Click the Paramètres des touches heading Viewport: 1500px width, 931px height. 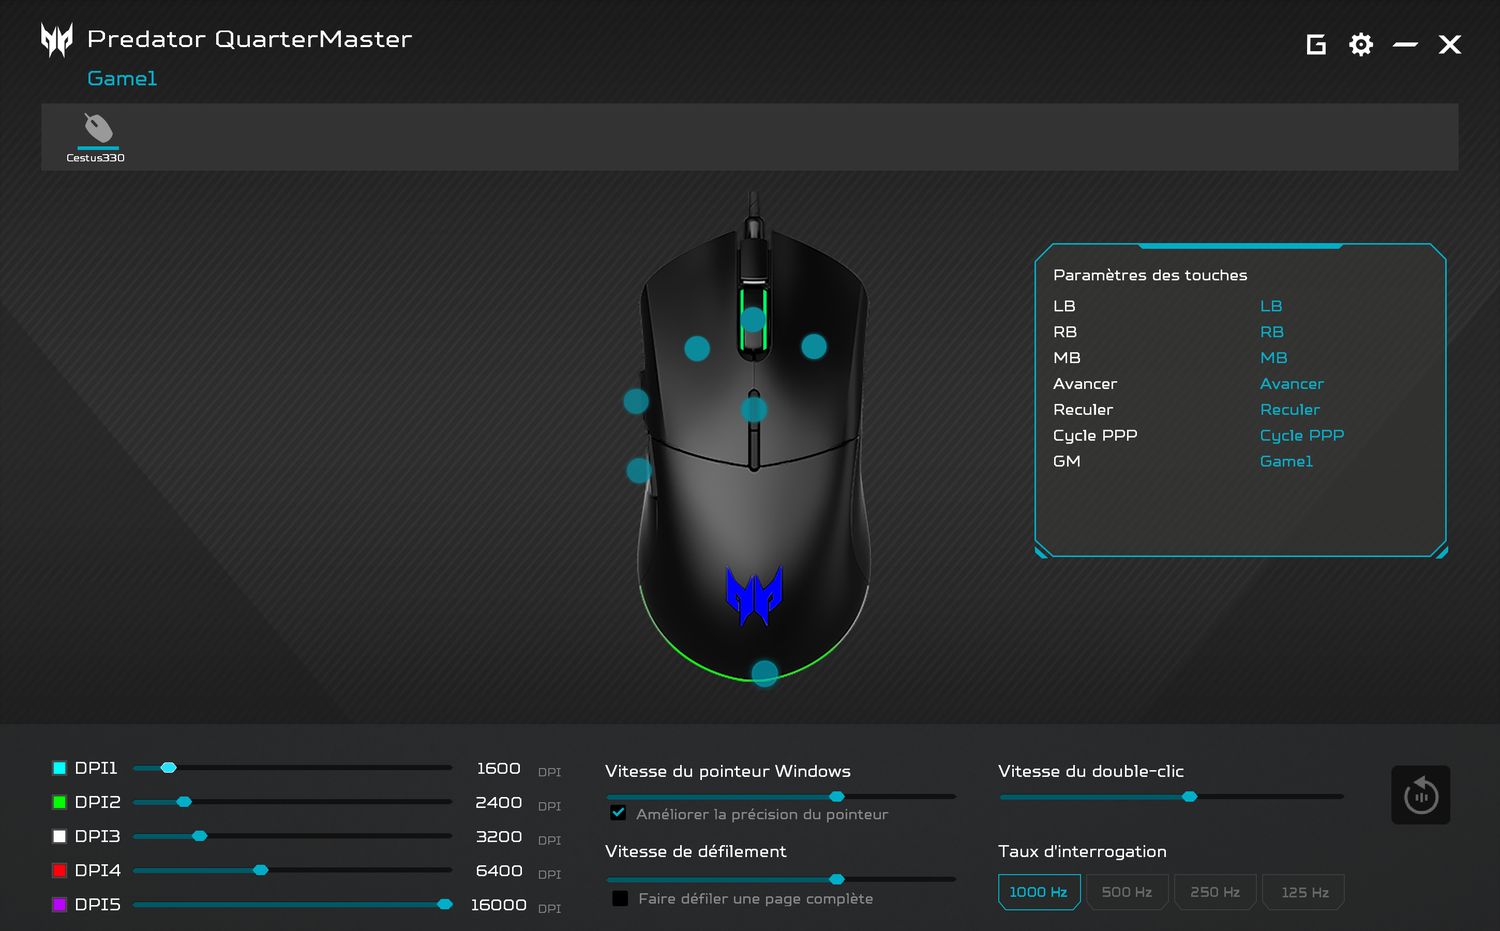[1150, 275]
